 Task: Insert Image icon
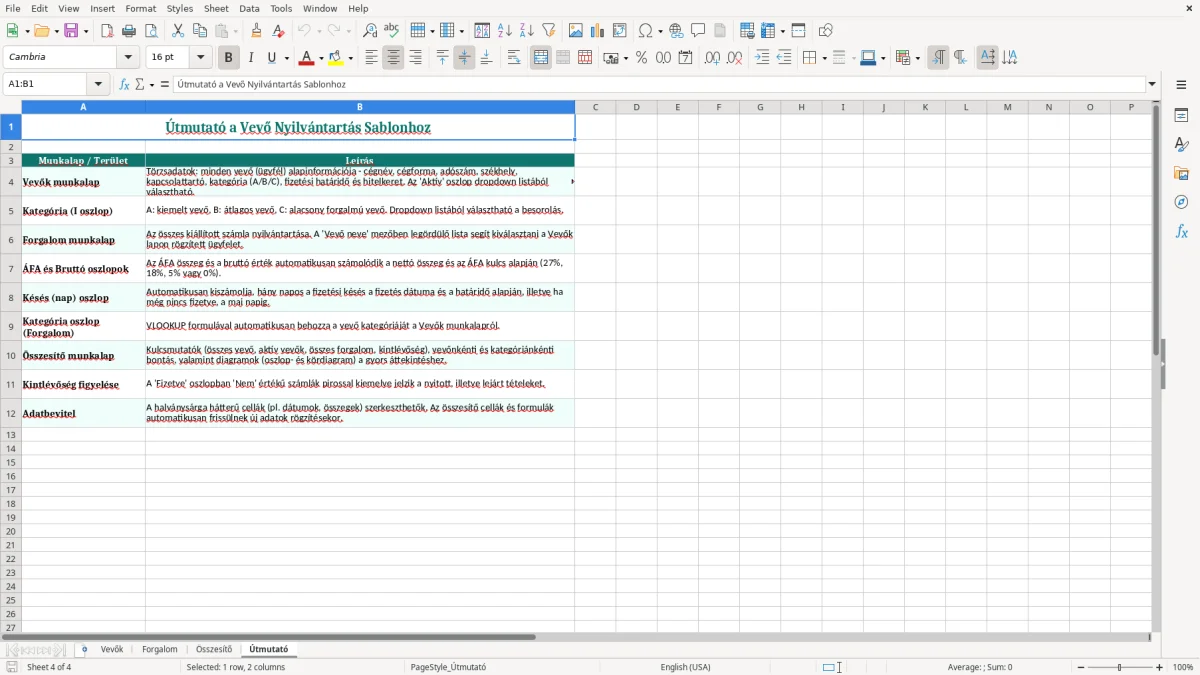(576, 31)
